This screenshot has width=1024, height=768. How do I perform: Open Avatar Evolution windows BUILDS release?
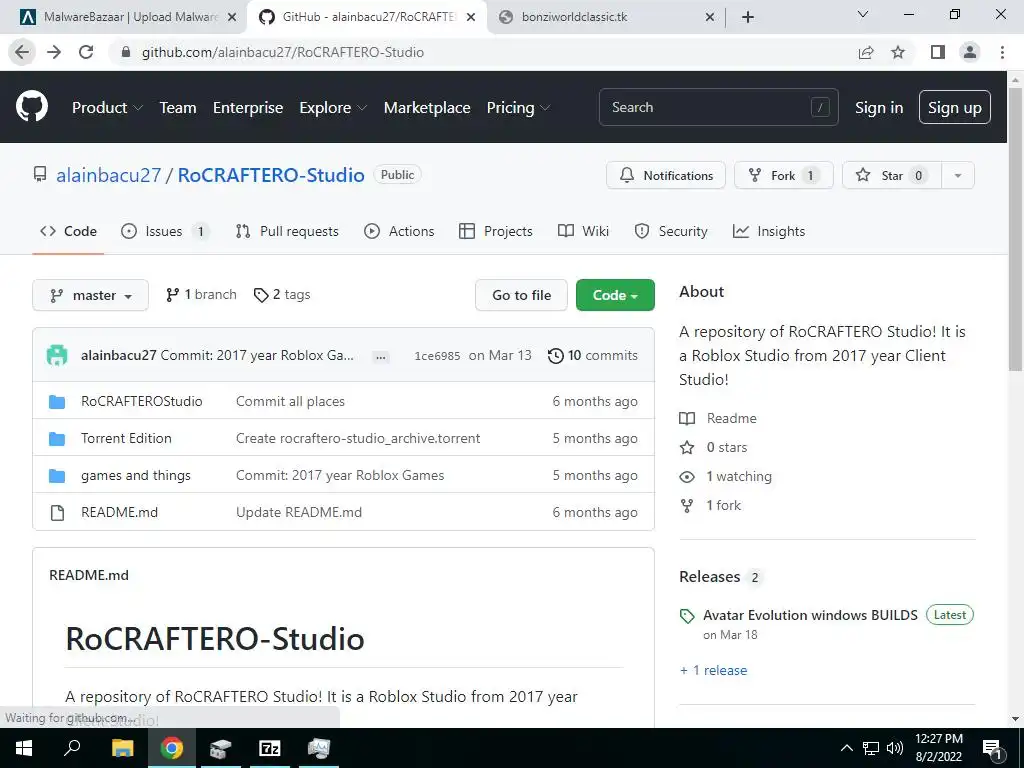coord(810,615)
